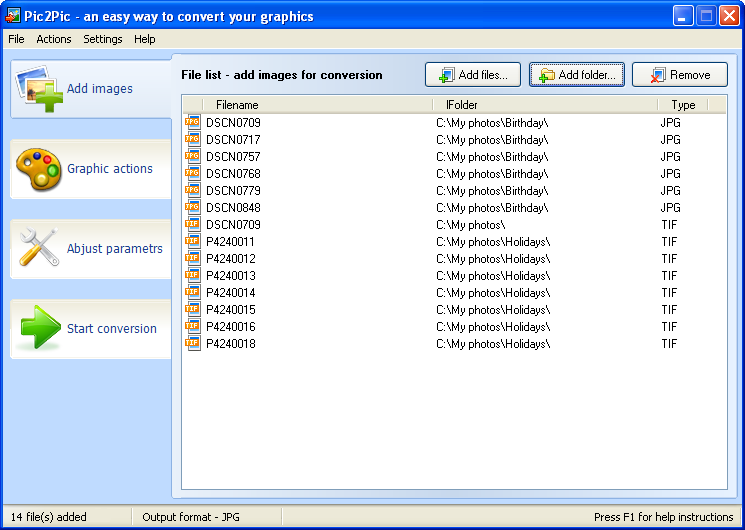Select the filename DSCN0848
Viewport: 745px width, 530px height.
click(x=233, y=208)
